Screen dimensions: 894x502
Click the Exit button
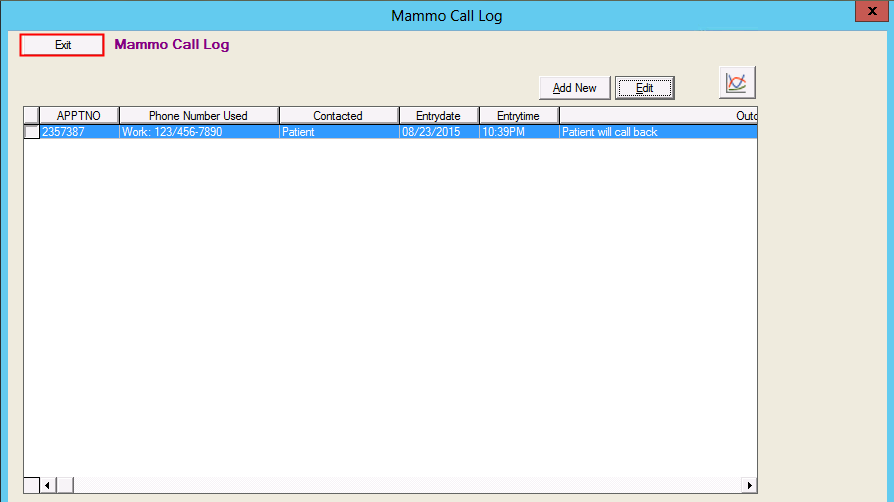(x=62, y=45)
